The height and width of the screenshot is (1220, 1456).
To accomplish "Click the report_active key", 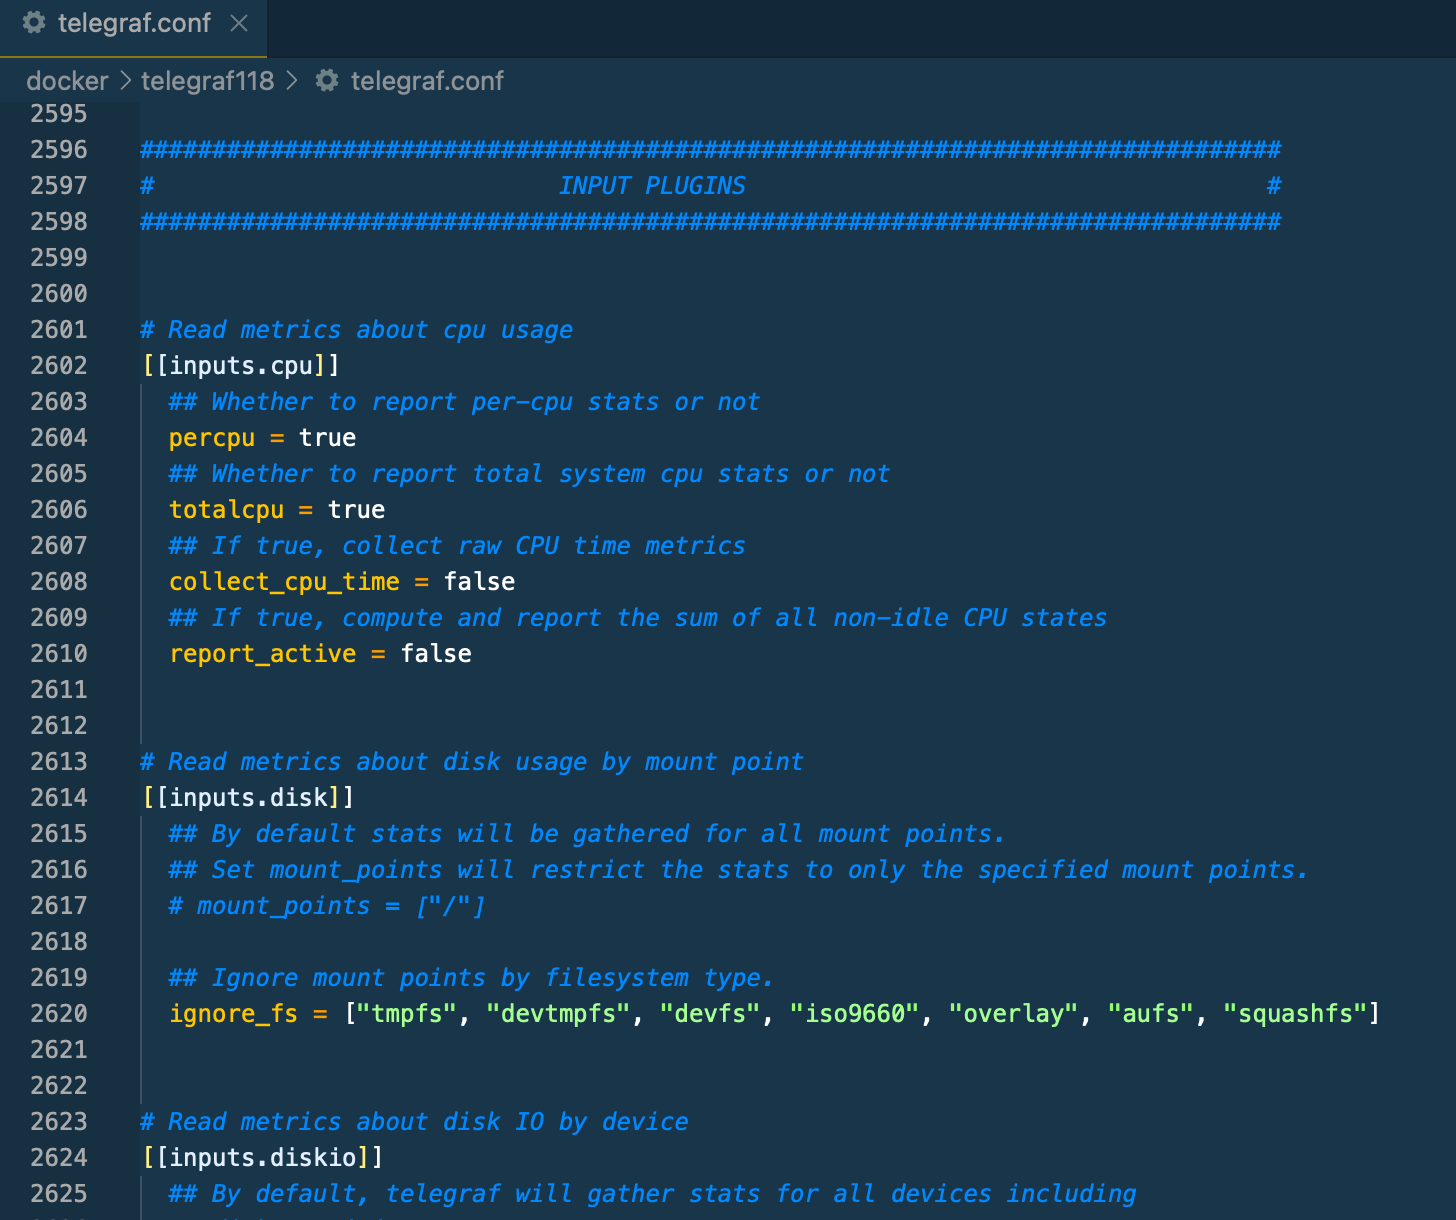I will point(263,654).
